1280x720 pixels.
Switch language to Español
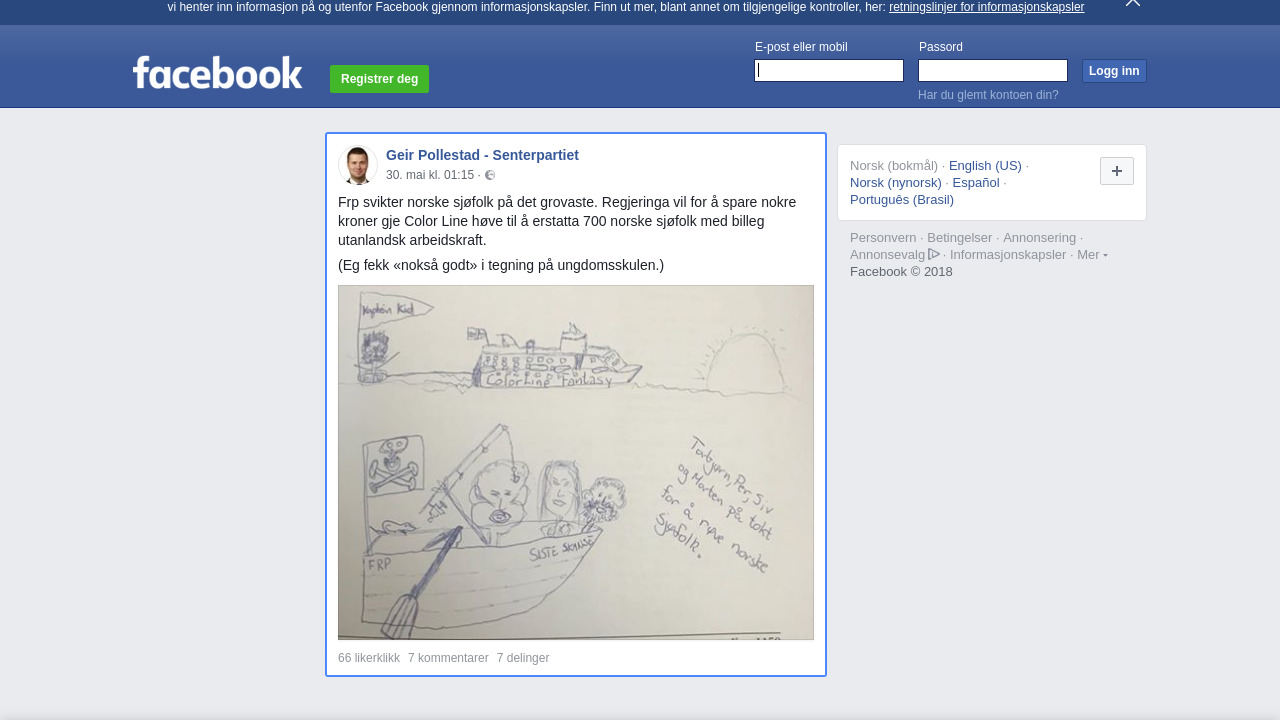click(x=976, y=183)
